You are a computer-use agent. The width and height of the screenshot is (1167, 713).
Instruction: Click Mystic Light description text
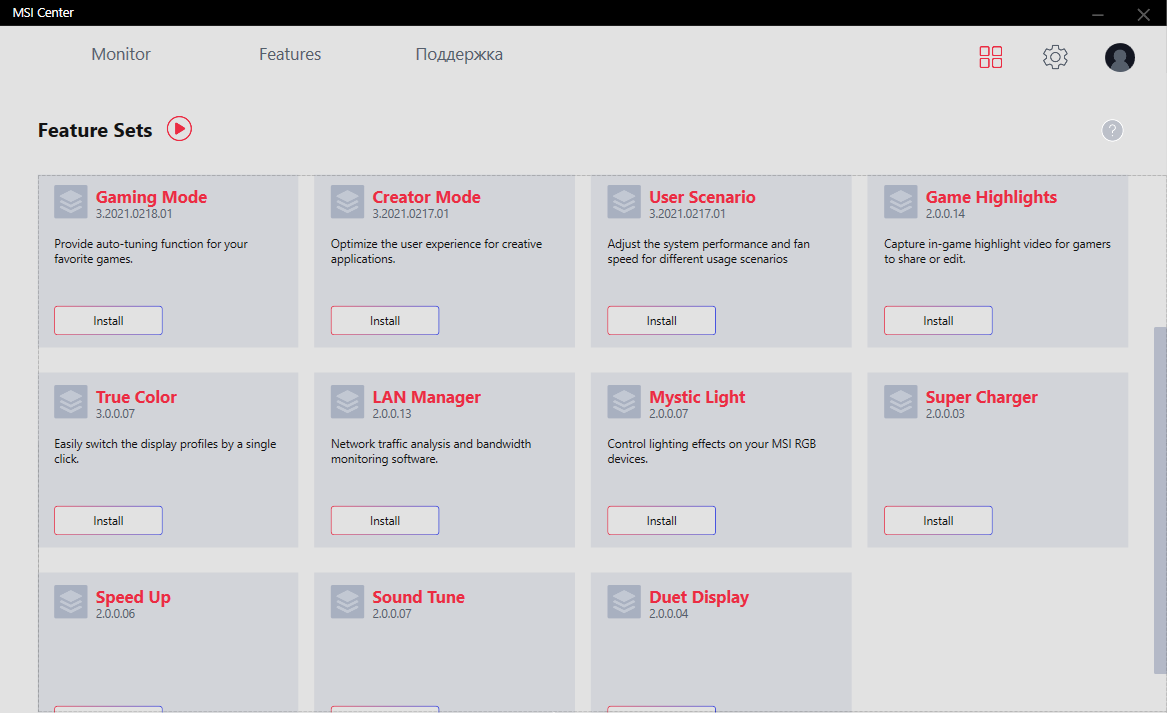712,452
